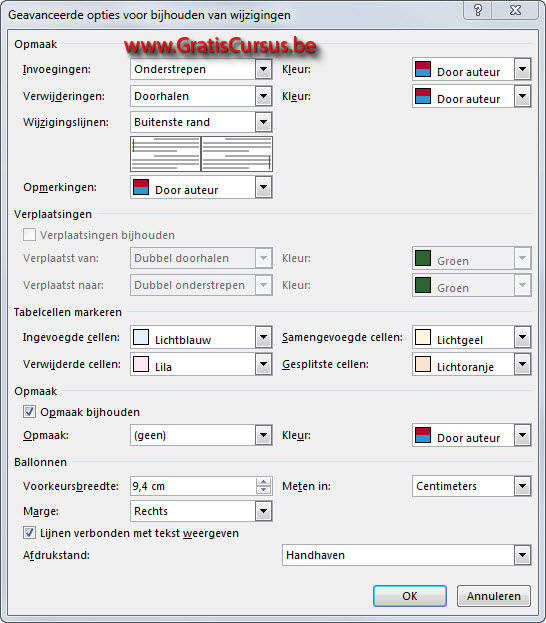
Task: Open the Marge dropdown showing Rechts
Action: 201,511
